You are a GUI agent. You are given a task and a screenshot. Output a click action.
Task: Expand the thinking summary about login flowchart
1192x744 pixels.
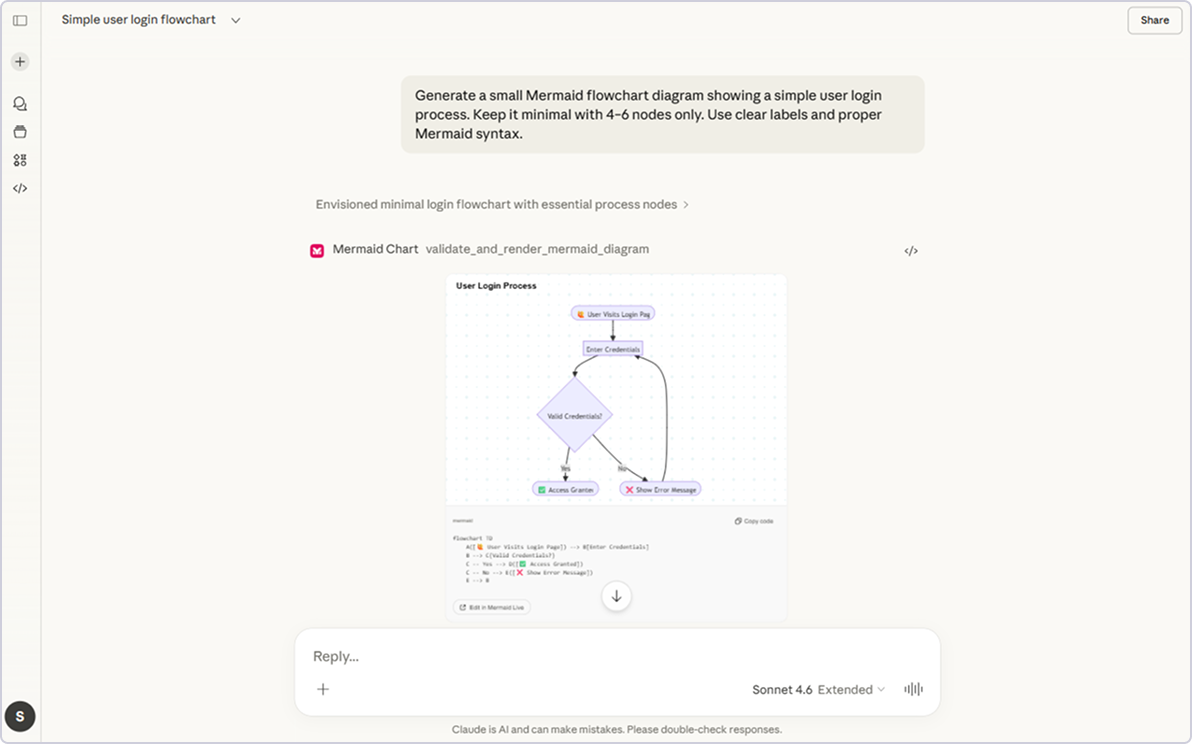point(502,204)
